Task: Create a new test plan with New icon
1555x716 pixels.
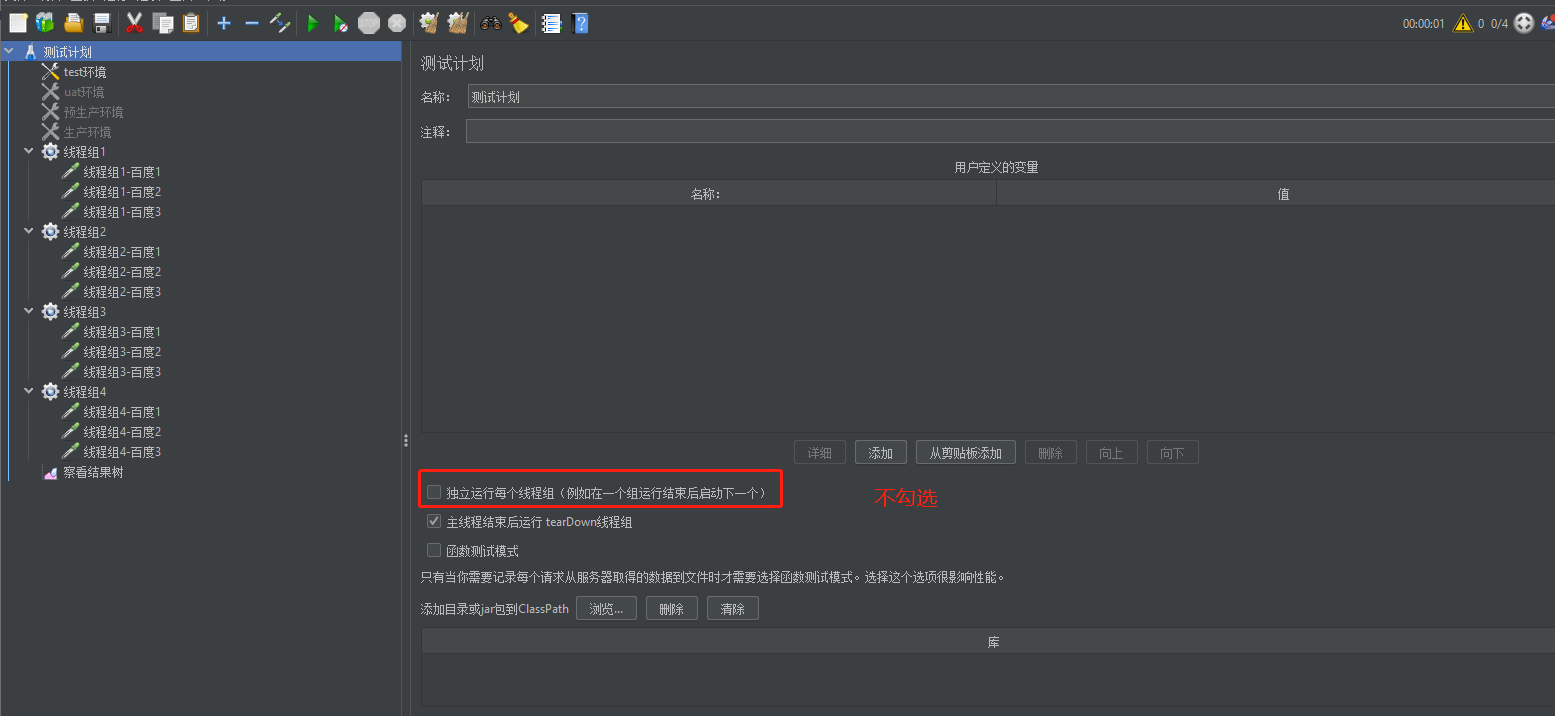Action: 18,23
